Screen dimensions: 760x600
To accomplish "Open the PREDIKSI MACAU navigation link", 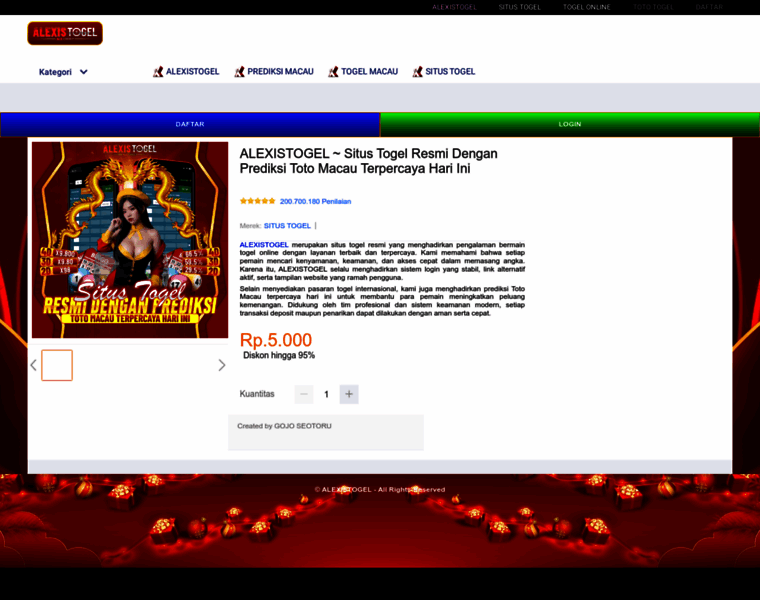I will pos(280,72).
